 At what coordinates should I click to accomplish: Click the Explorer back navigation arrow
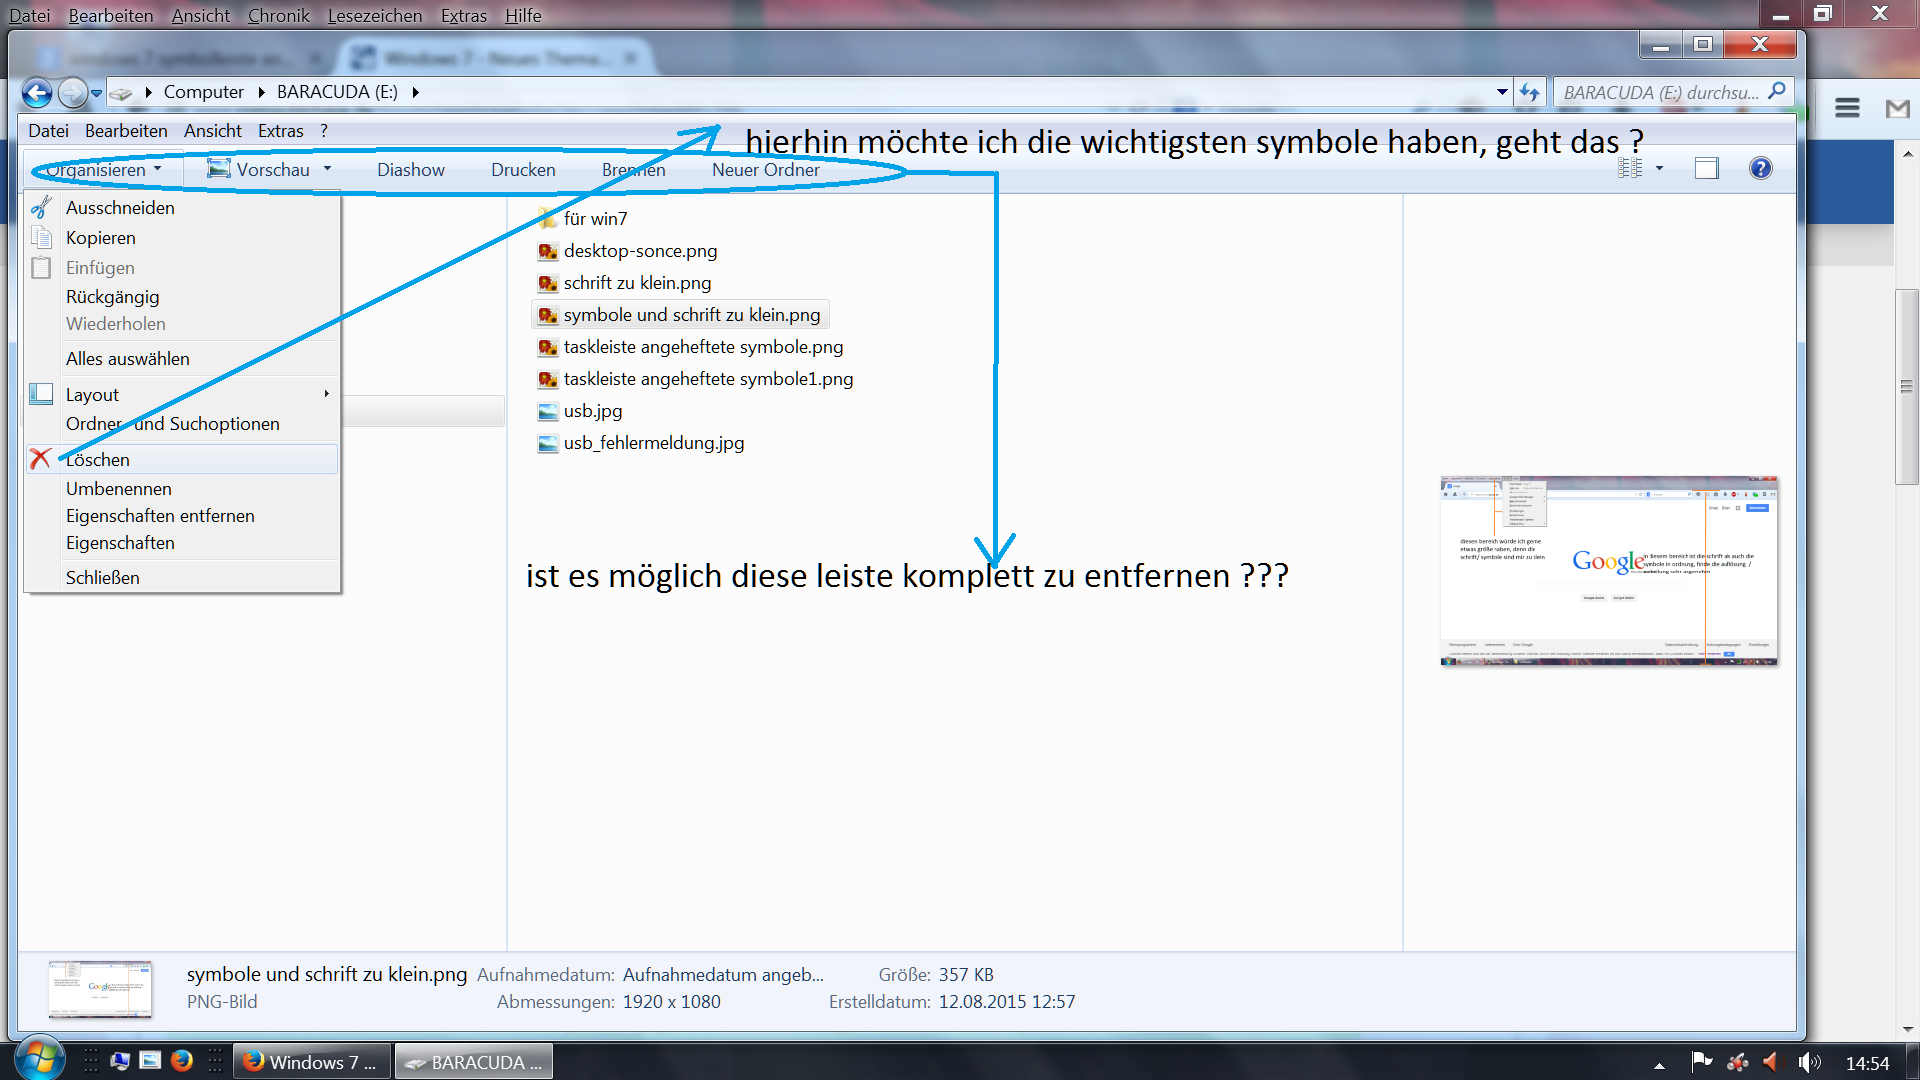click(37, 93)
